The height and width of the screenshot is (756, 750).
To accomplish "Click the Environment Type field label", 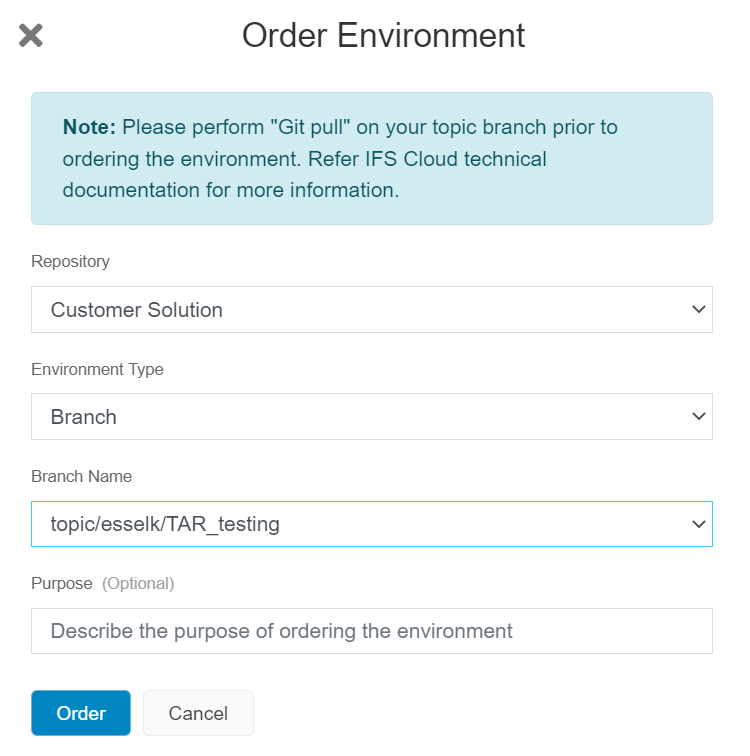I will tap(97, 369).
